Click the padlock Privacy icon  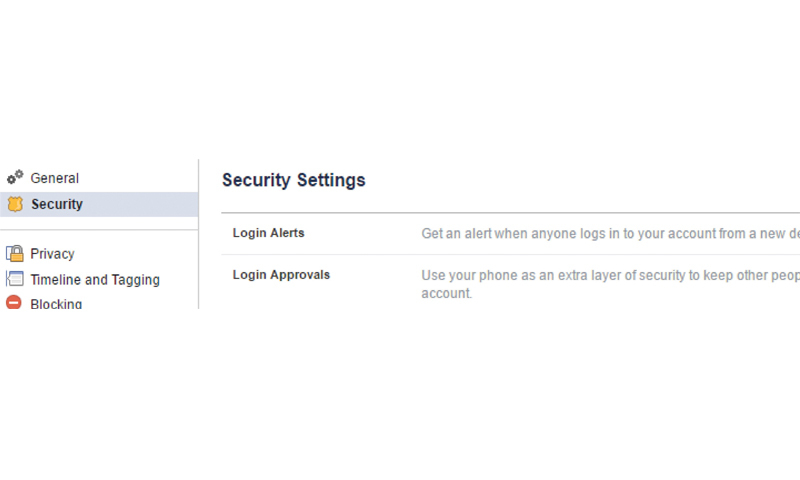[15, 253]
